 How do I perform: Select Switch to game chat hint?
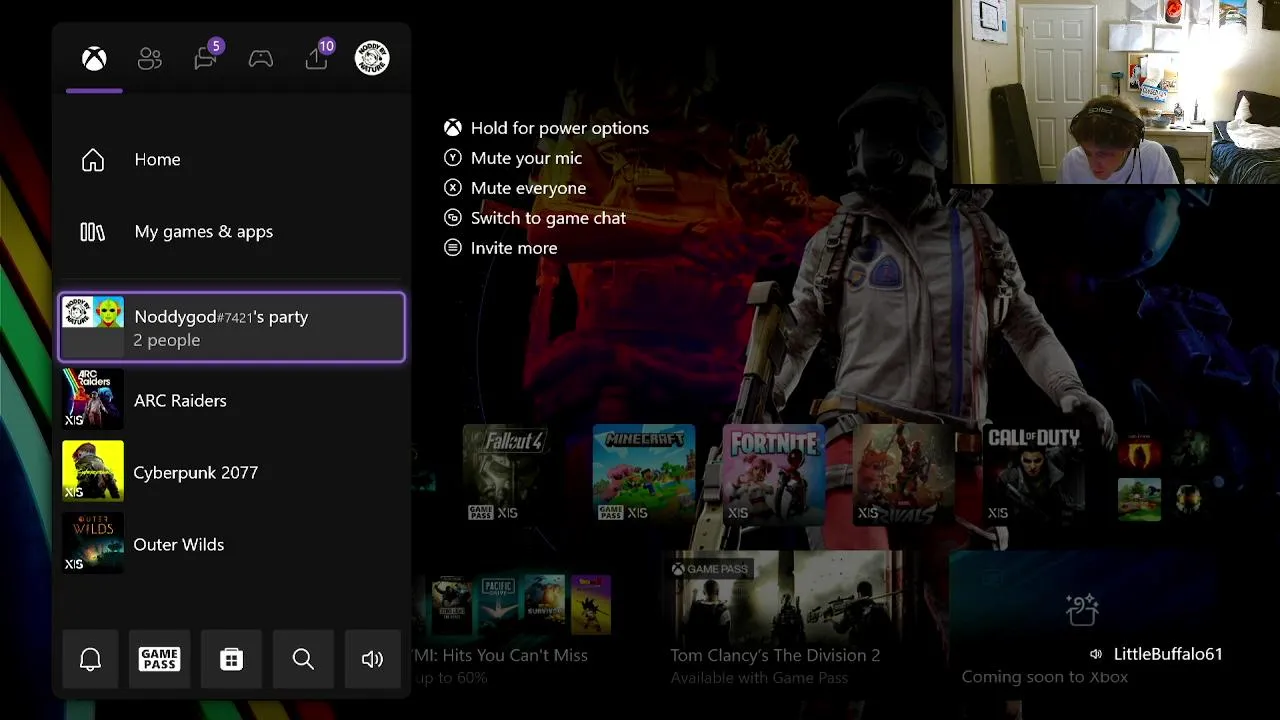(x=535, y=218)
